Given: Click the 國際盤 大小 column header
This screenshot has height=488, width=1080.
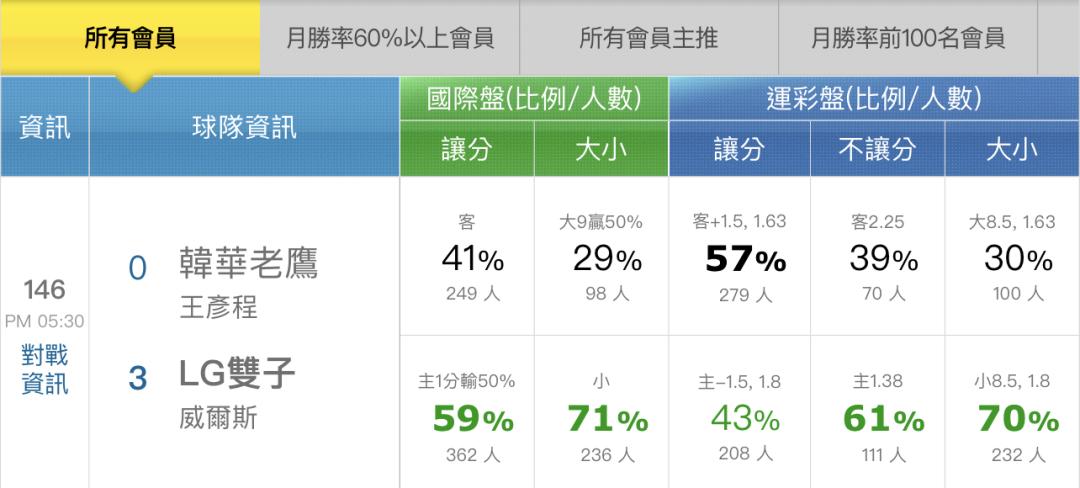Looking at the screenshot, I should 601,151.
